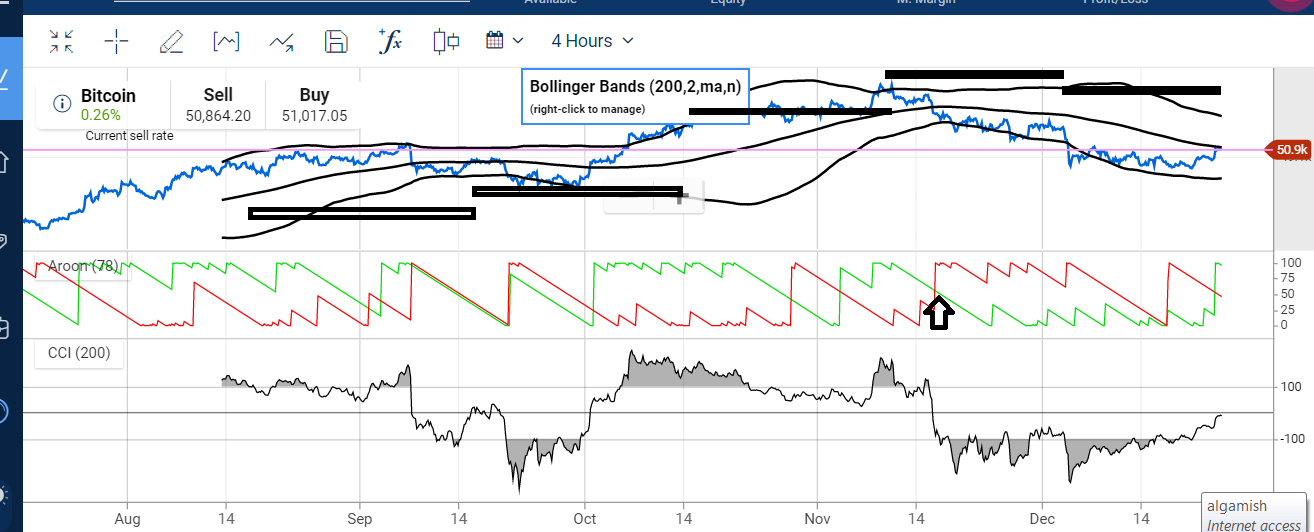Click the Current sell rate text
Viewport: 1314px width, 532px height.
(x=128, y=135)
